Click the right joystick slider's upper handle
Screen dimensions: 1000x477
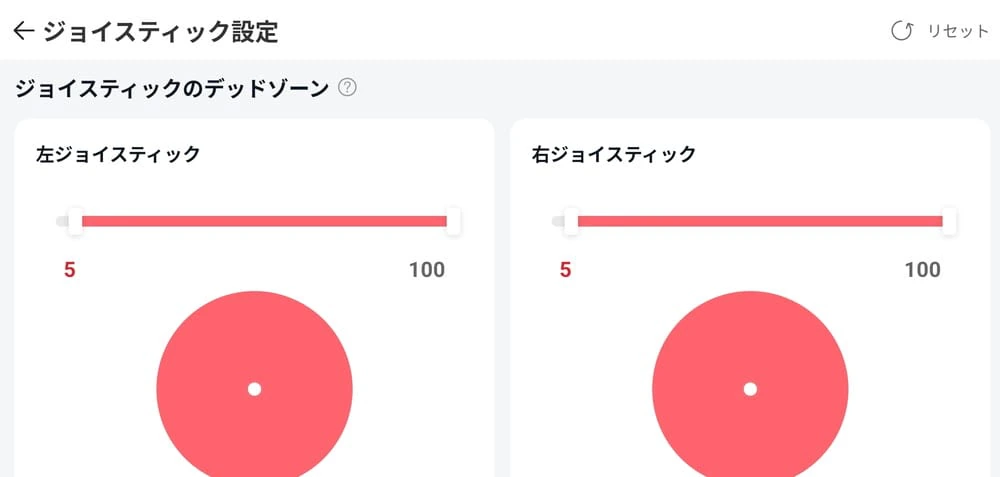(x=949, y=221)
